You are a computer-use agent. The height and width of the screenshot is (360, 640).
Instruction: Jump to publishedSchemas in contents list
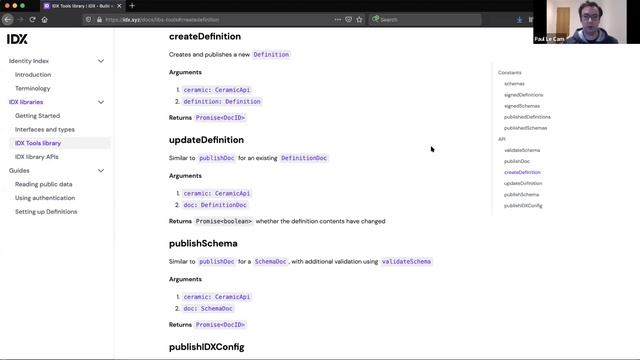(x=525, y=128)
